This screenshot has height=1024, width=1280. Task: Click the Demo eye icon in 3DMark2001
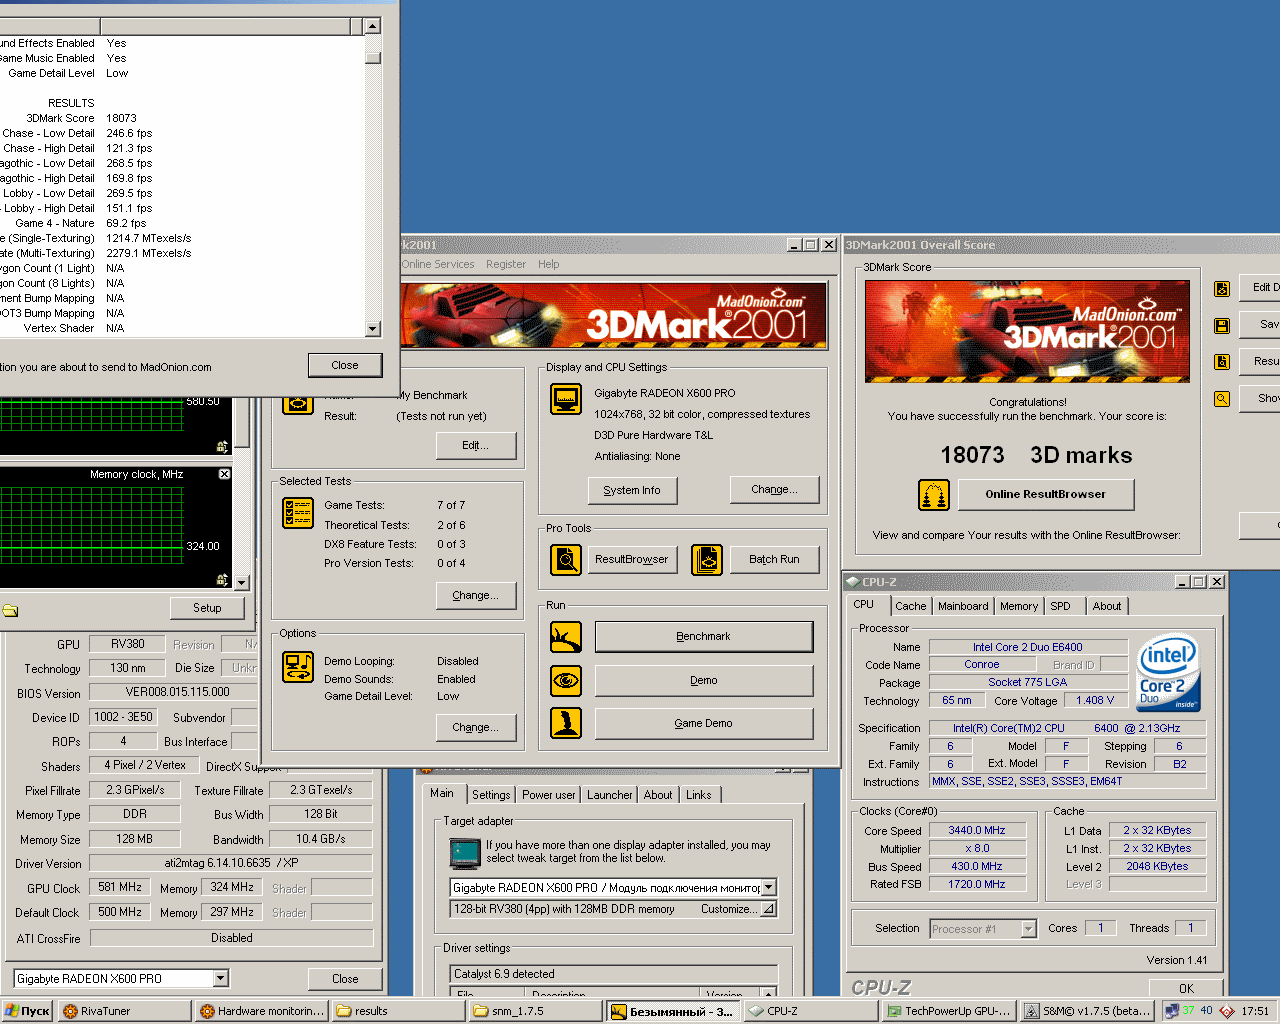tap(566, 680)
